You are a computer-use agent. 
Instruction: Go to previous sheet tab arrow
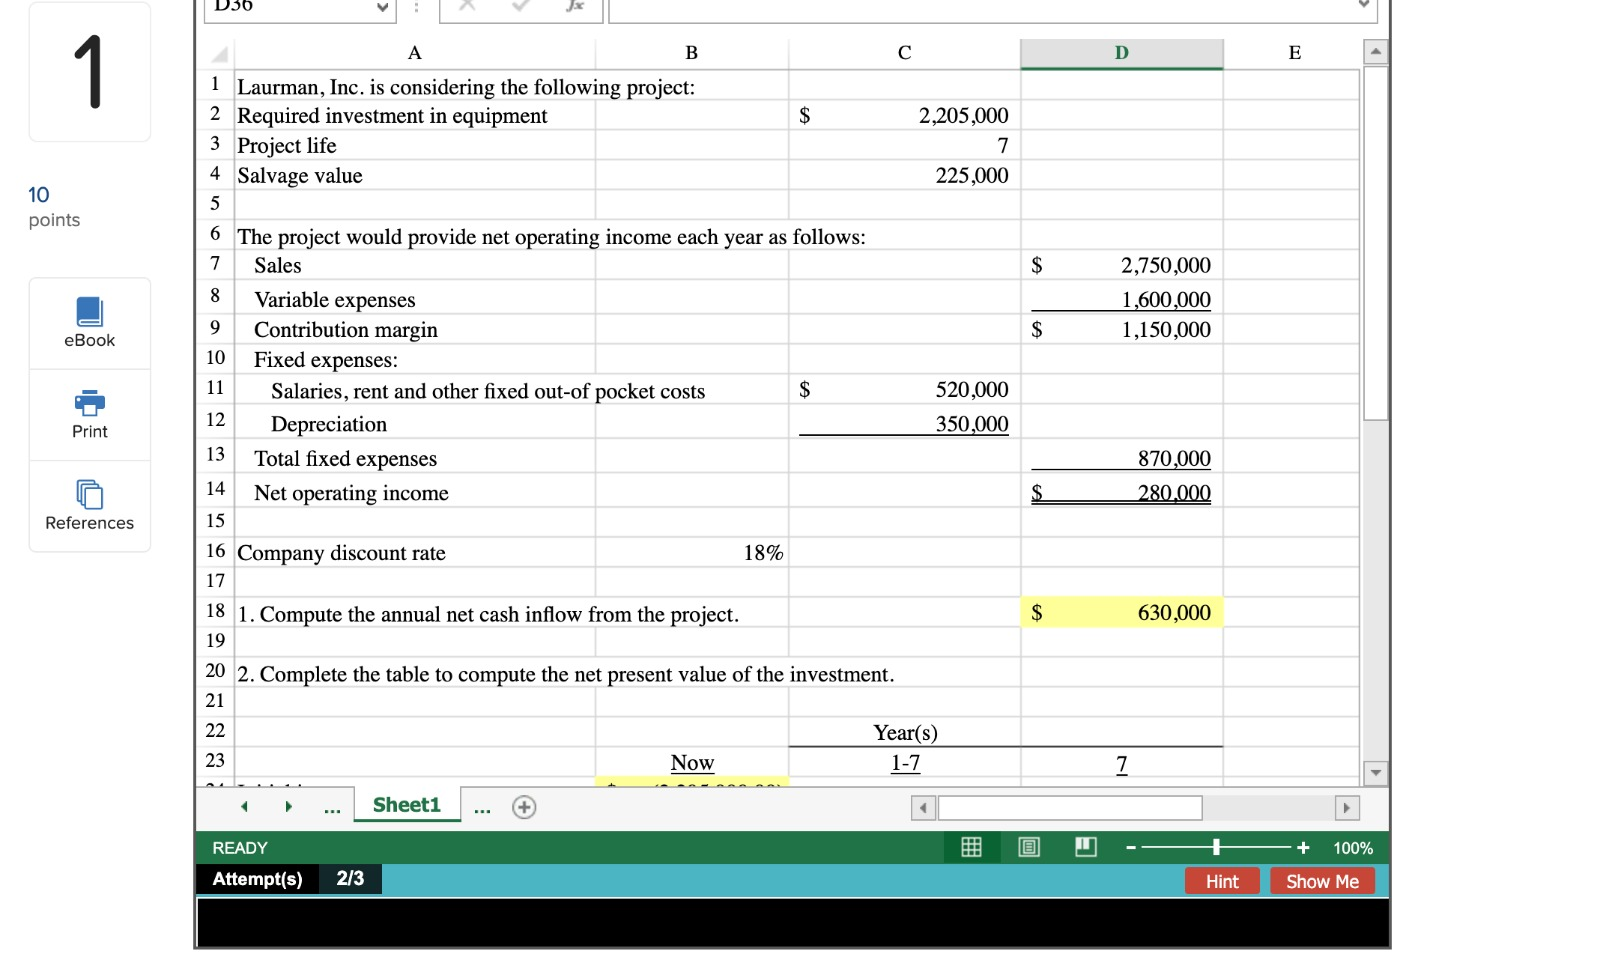[244, 807]
